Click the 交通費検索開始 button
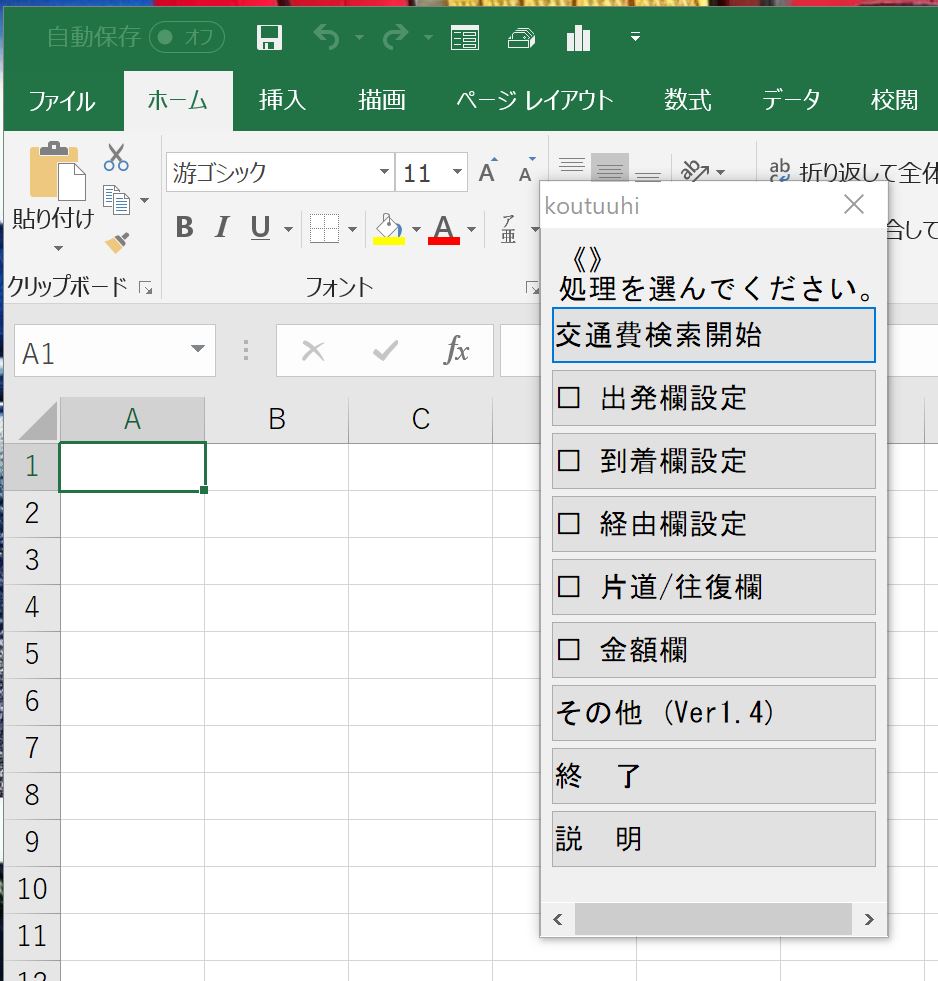This screenshot has height=981, width=938. point(713,335)
